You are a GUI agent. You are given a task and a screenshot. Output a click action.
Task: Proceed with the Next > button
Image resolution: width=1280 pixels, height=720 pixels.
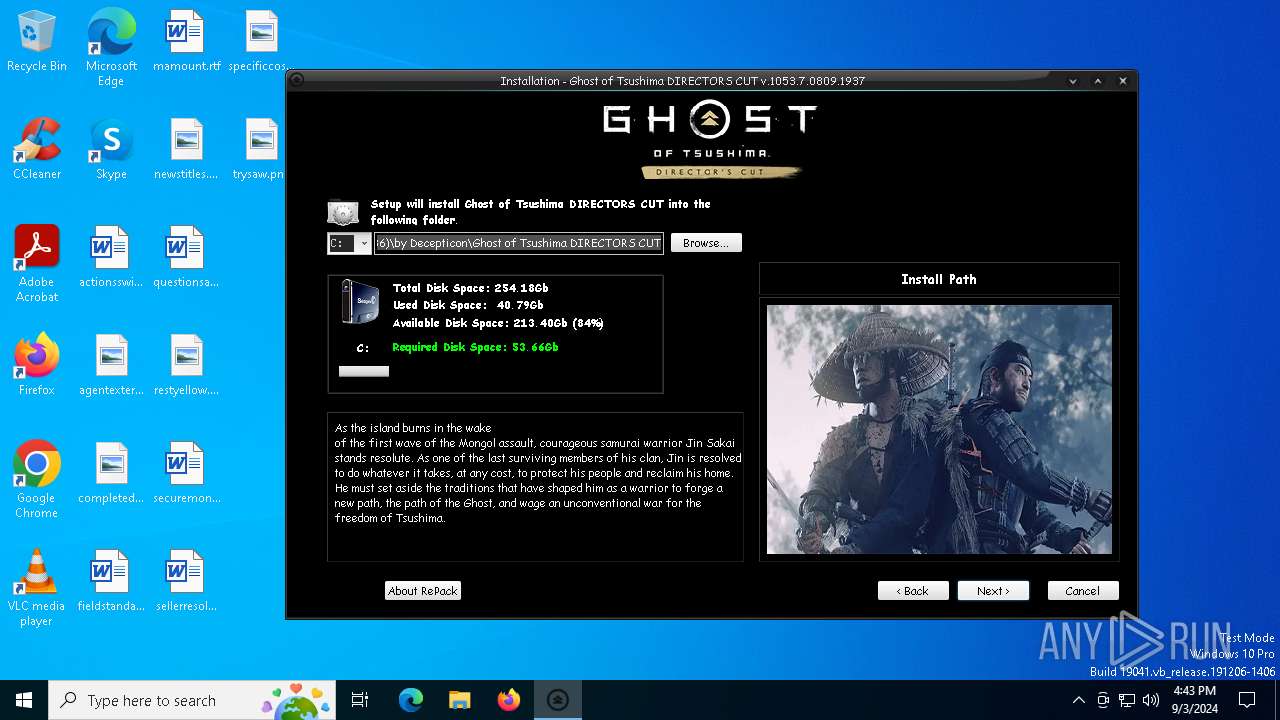(x=993, y=591)
